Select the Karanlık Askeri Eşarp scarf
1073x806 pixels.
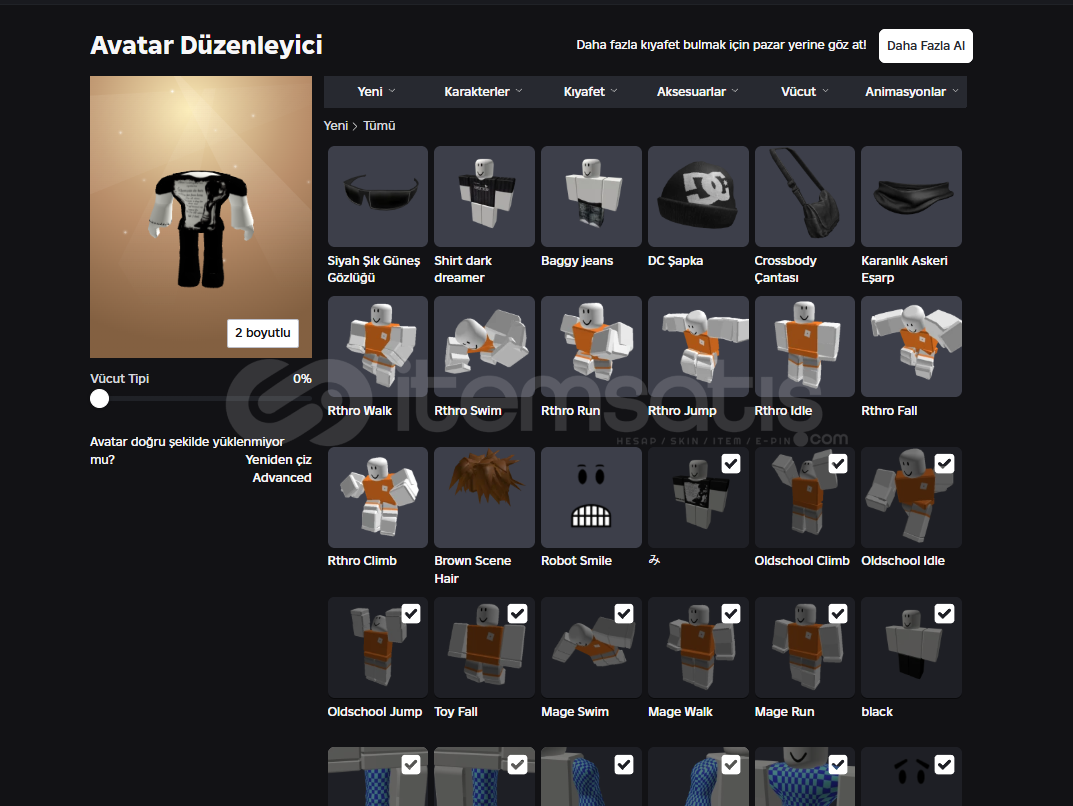point(912,196)
